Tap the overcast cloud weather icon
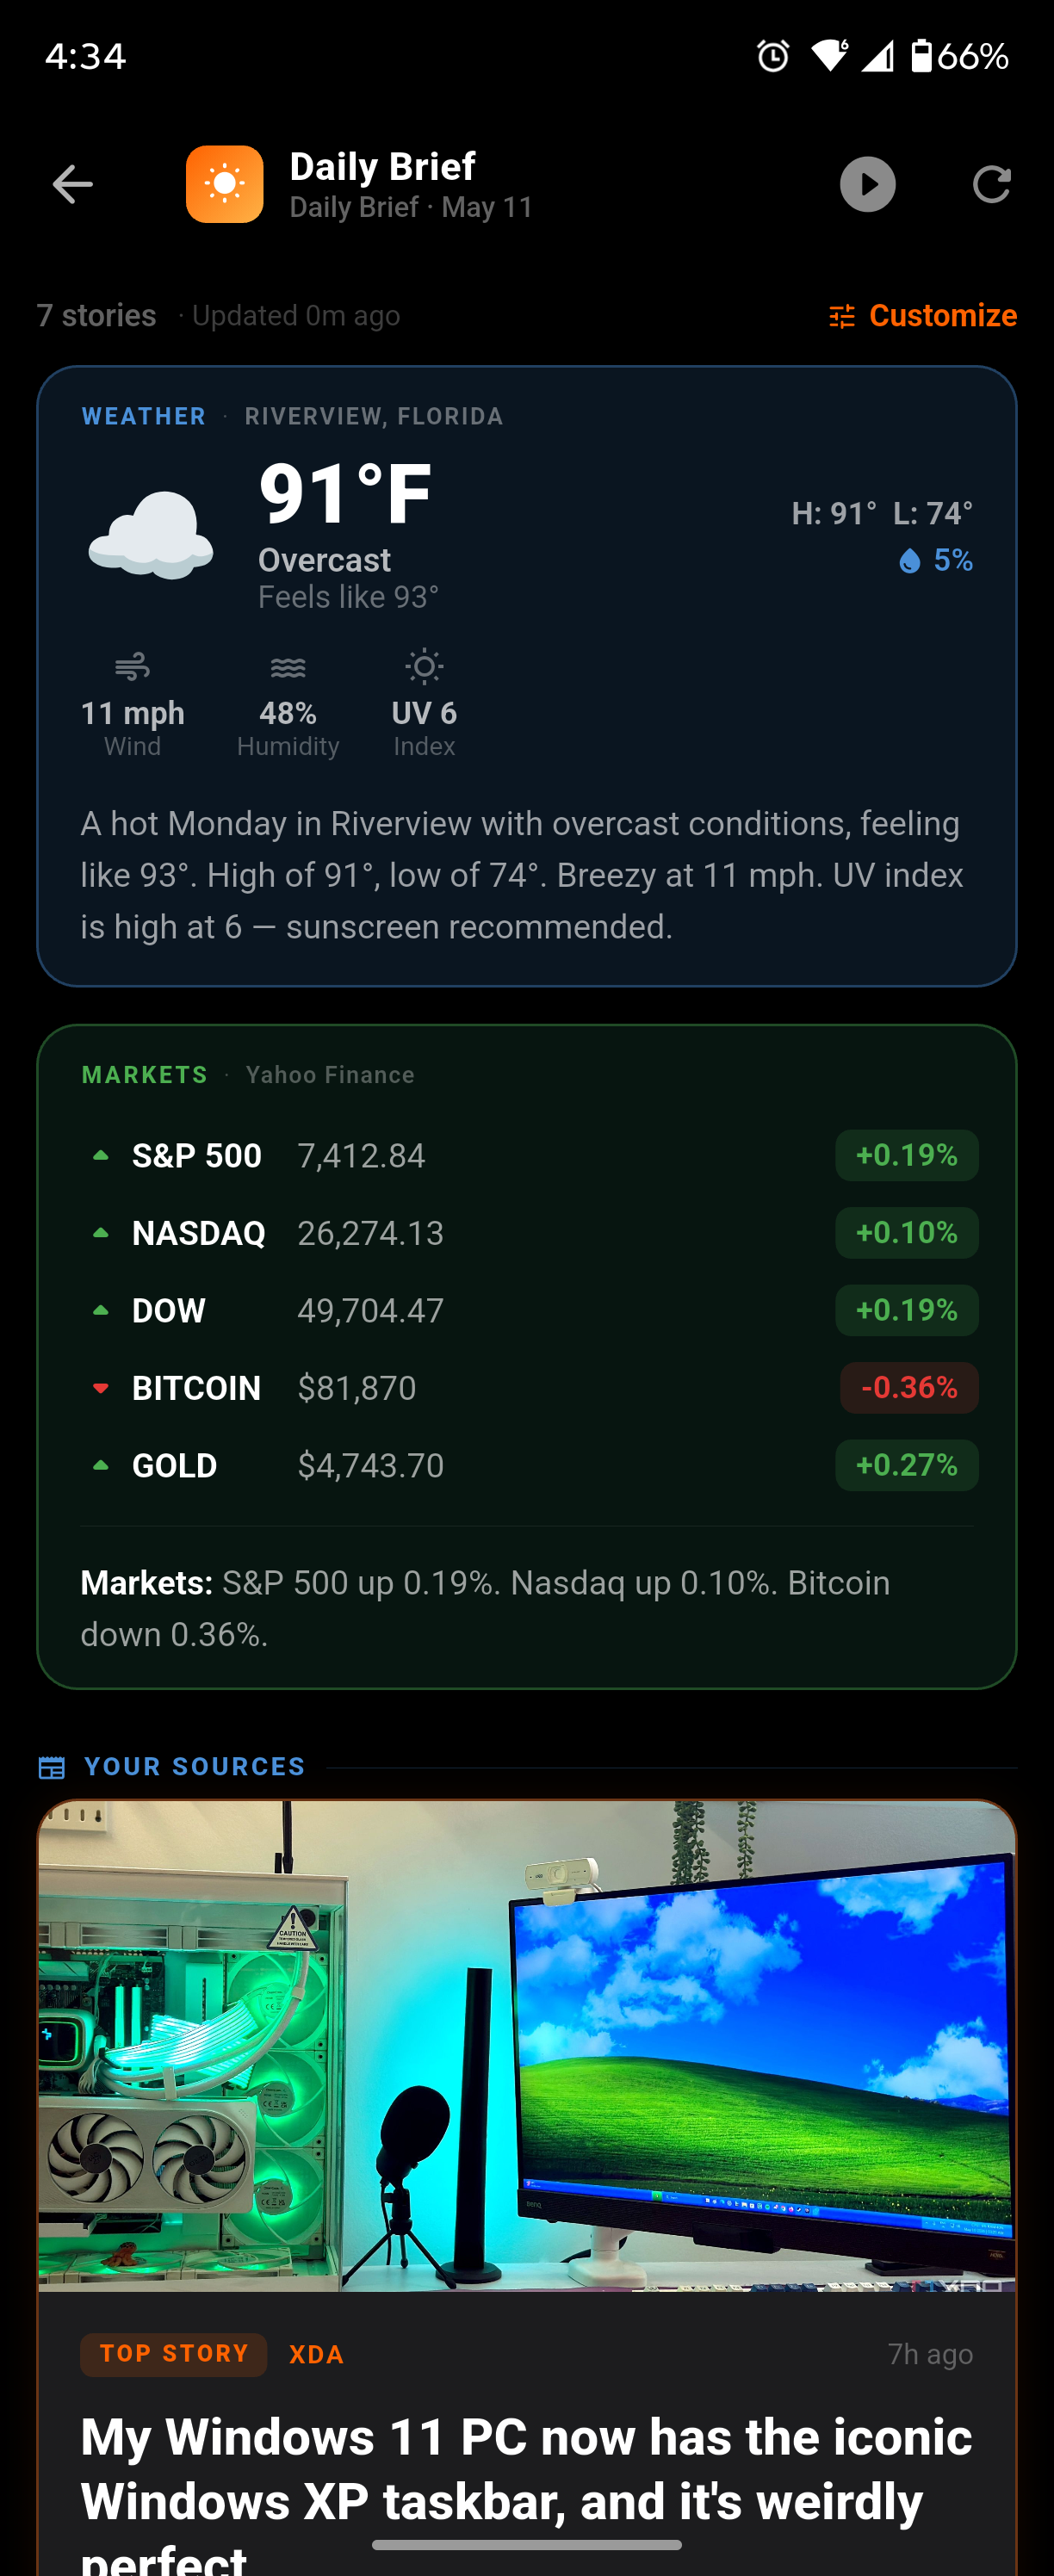 click(150, 535)
